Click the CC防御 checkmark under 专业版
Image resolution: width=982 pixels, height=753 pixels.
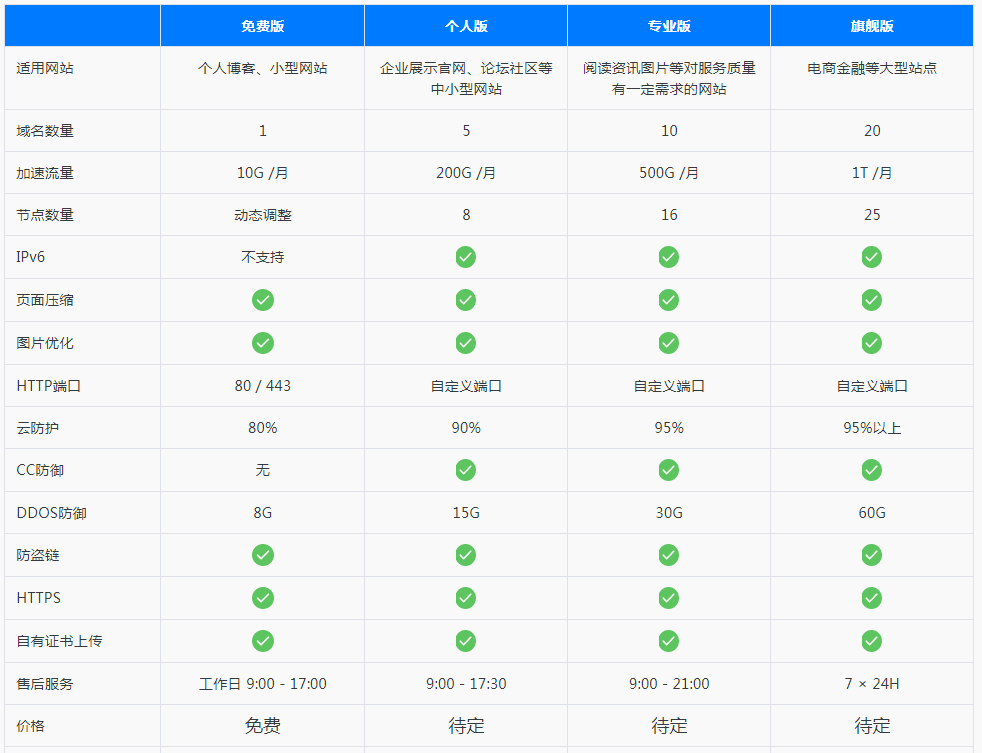[x=668, y=470]
